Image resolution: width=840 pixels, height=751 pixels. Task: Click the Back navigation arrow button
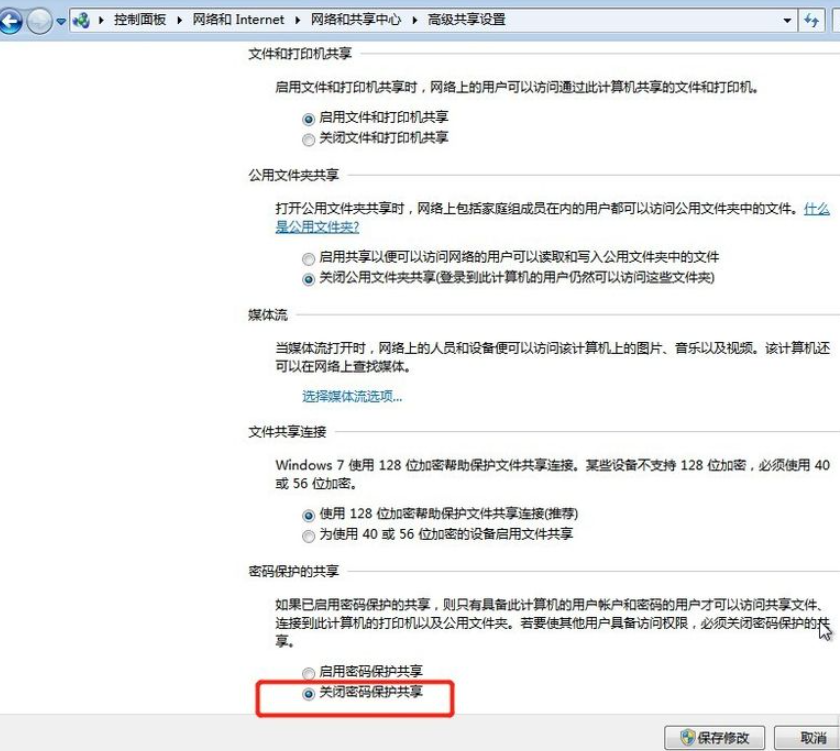tap(12, 20)
